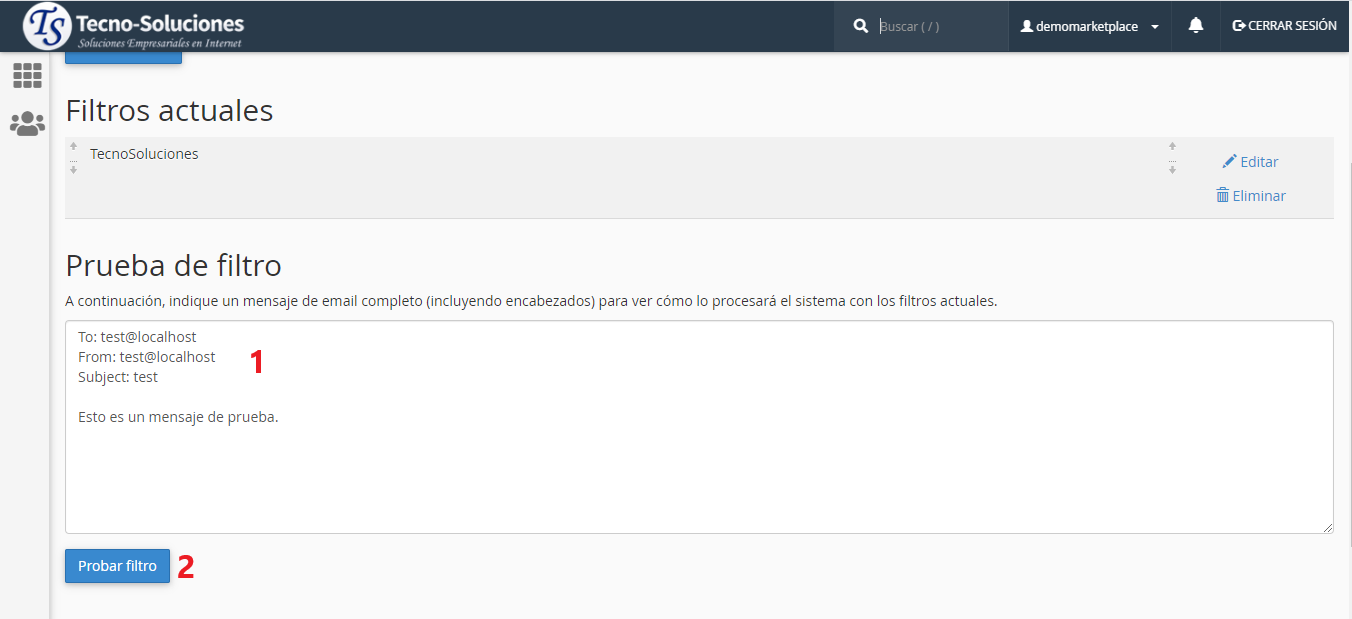
Task: Click CERRAR SESIÓN to log out
Action: point(1284,26)
